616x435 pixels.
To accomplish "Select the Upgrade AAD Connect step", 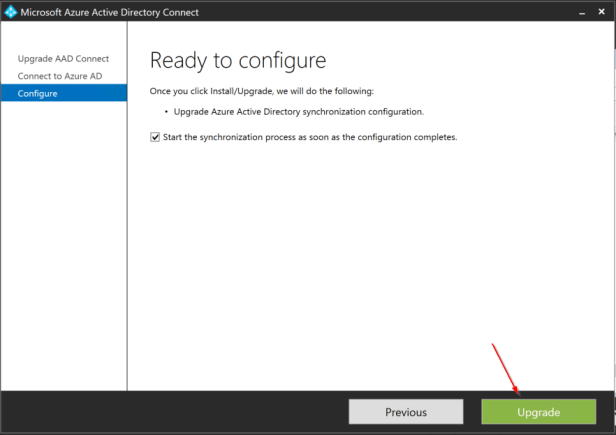I will [63, 59].
